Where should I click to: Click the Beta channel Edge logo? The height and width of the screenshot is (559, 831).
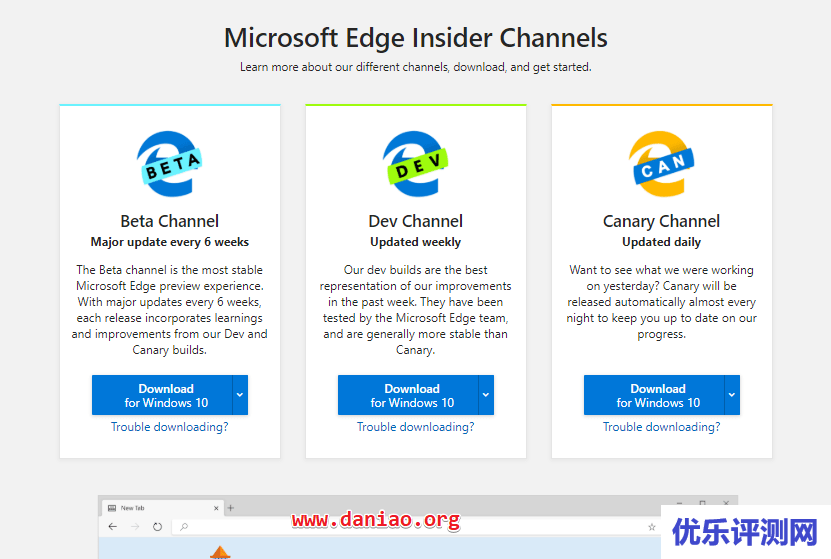click(170, 164)
